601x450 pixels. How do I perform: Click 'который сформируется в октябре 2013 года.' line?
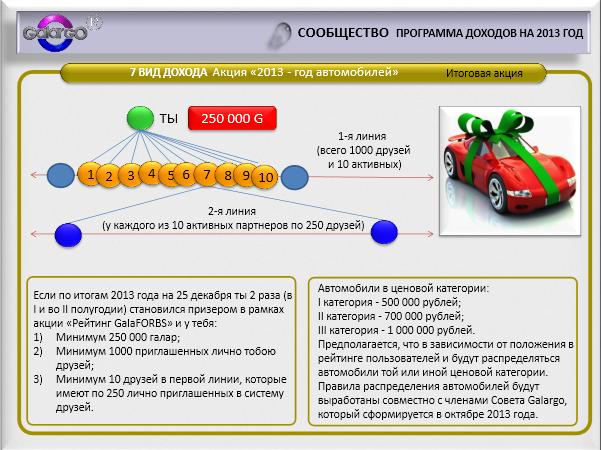[428, 414]
